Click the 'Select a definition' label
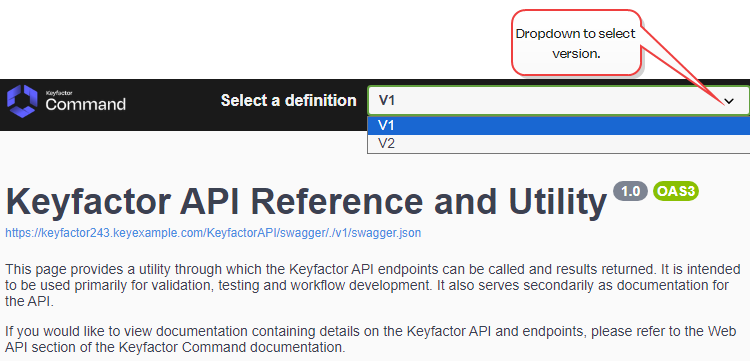This screenshot has height=361, width=750. [288, 100]
